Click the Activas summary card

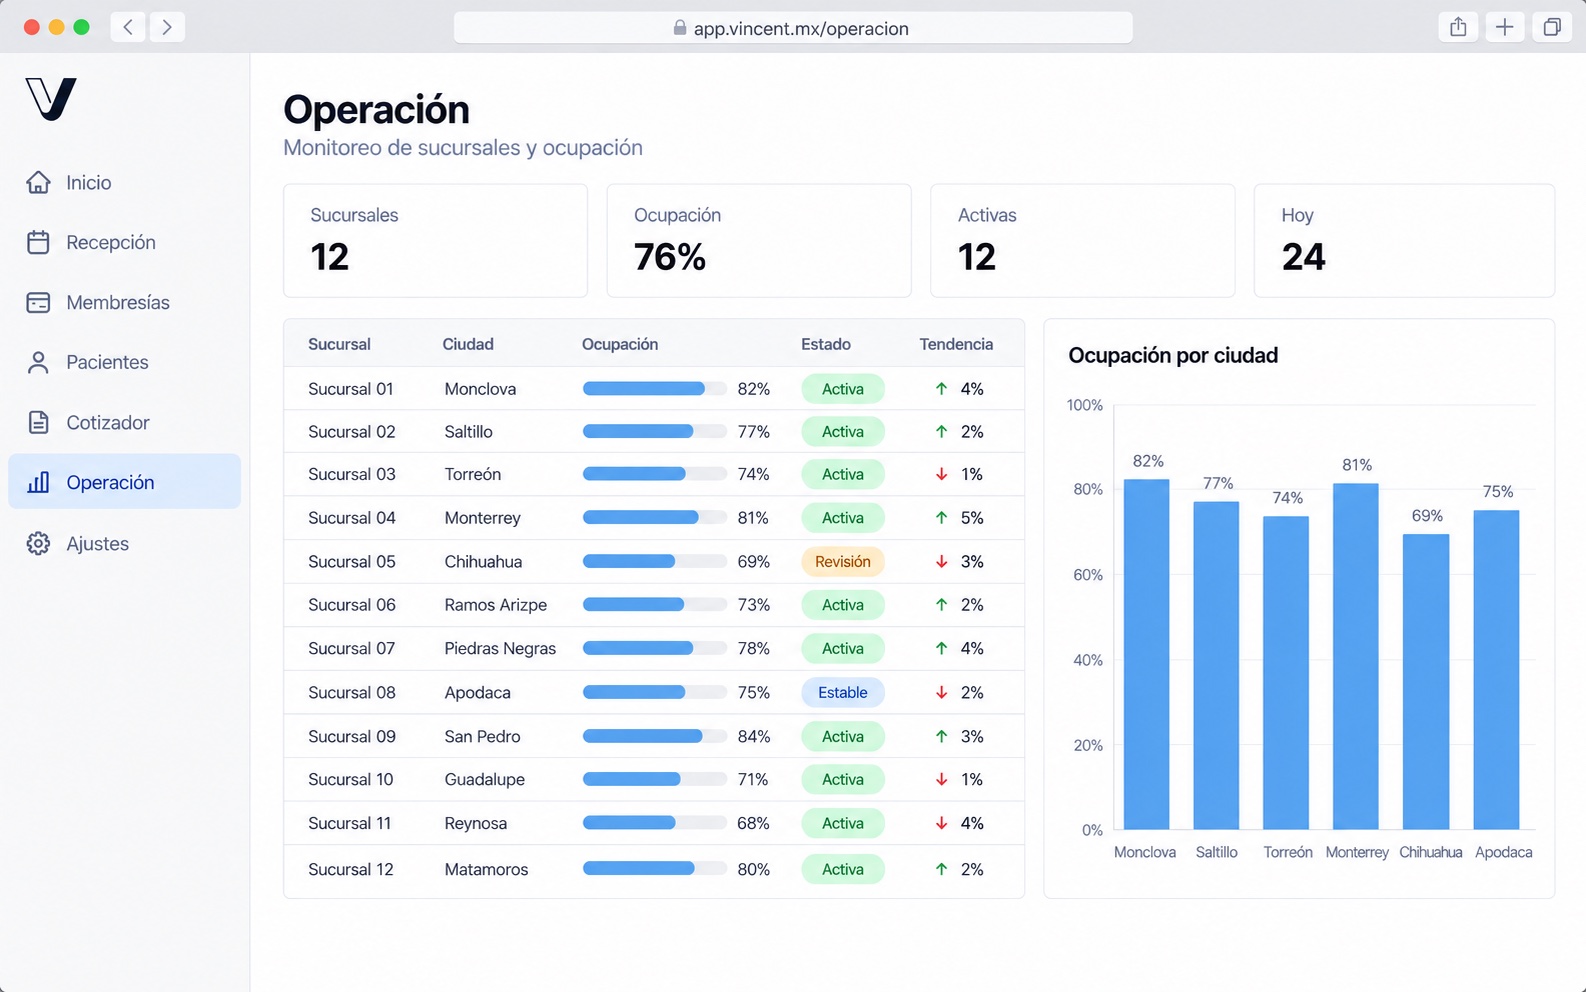tap(1082, 240)
